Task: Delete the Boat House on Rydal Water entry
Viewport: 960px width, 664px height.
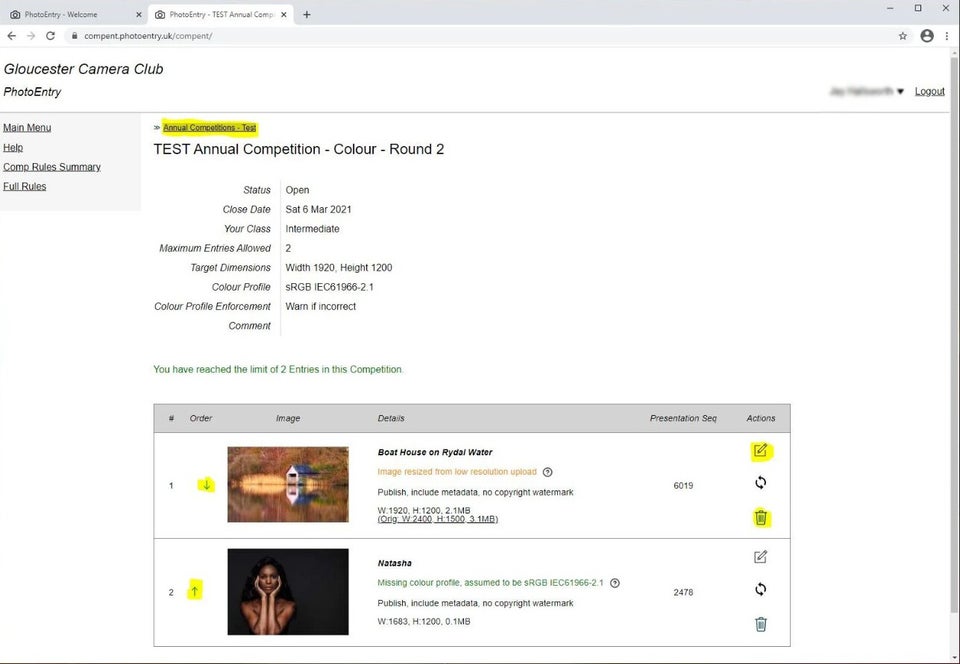Action: point(760,518)
